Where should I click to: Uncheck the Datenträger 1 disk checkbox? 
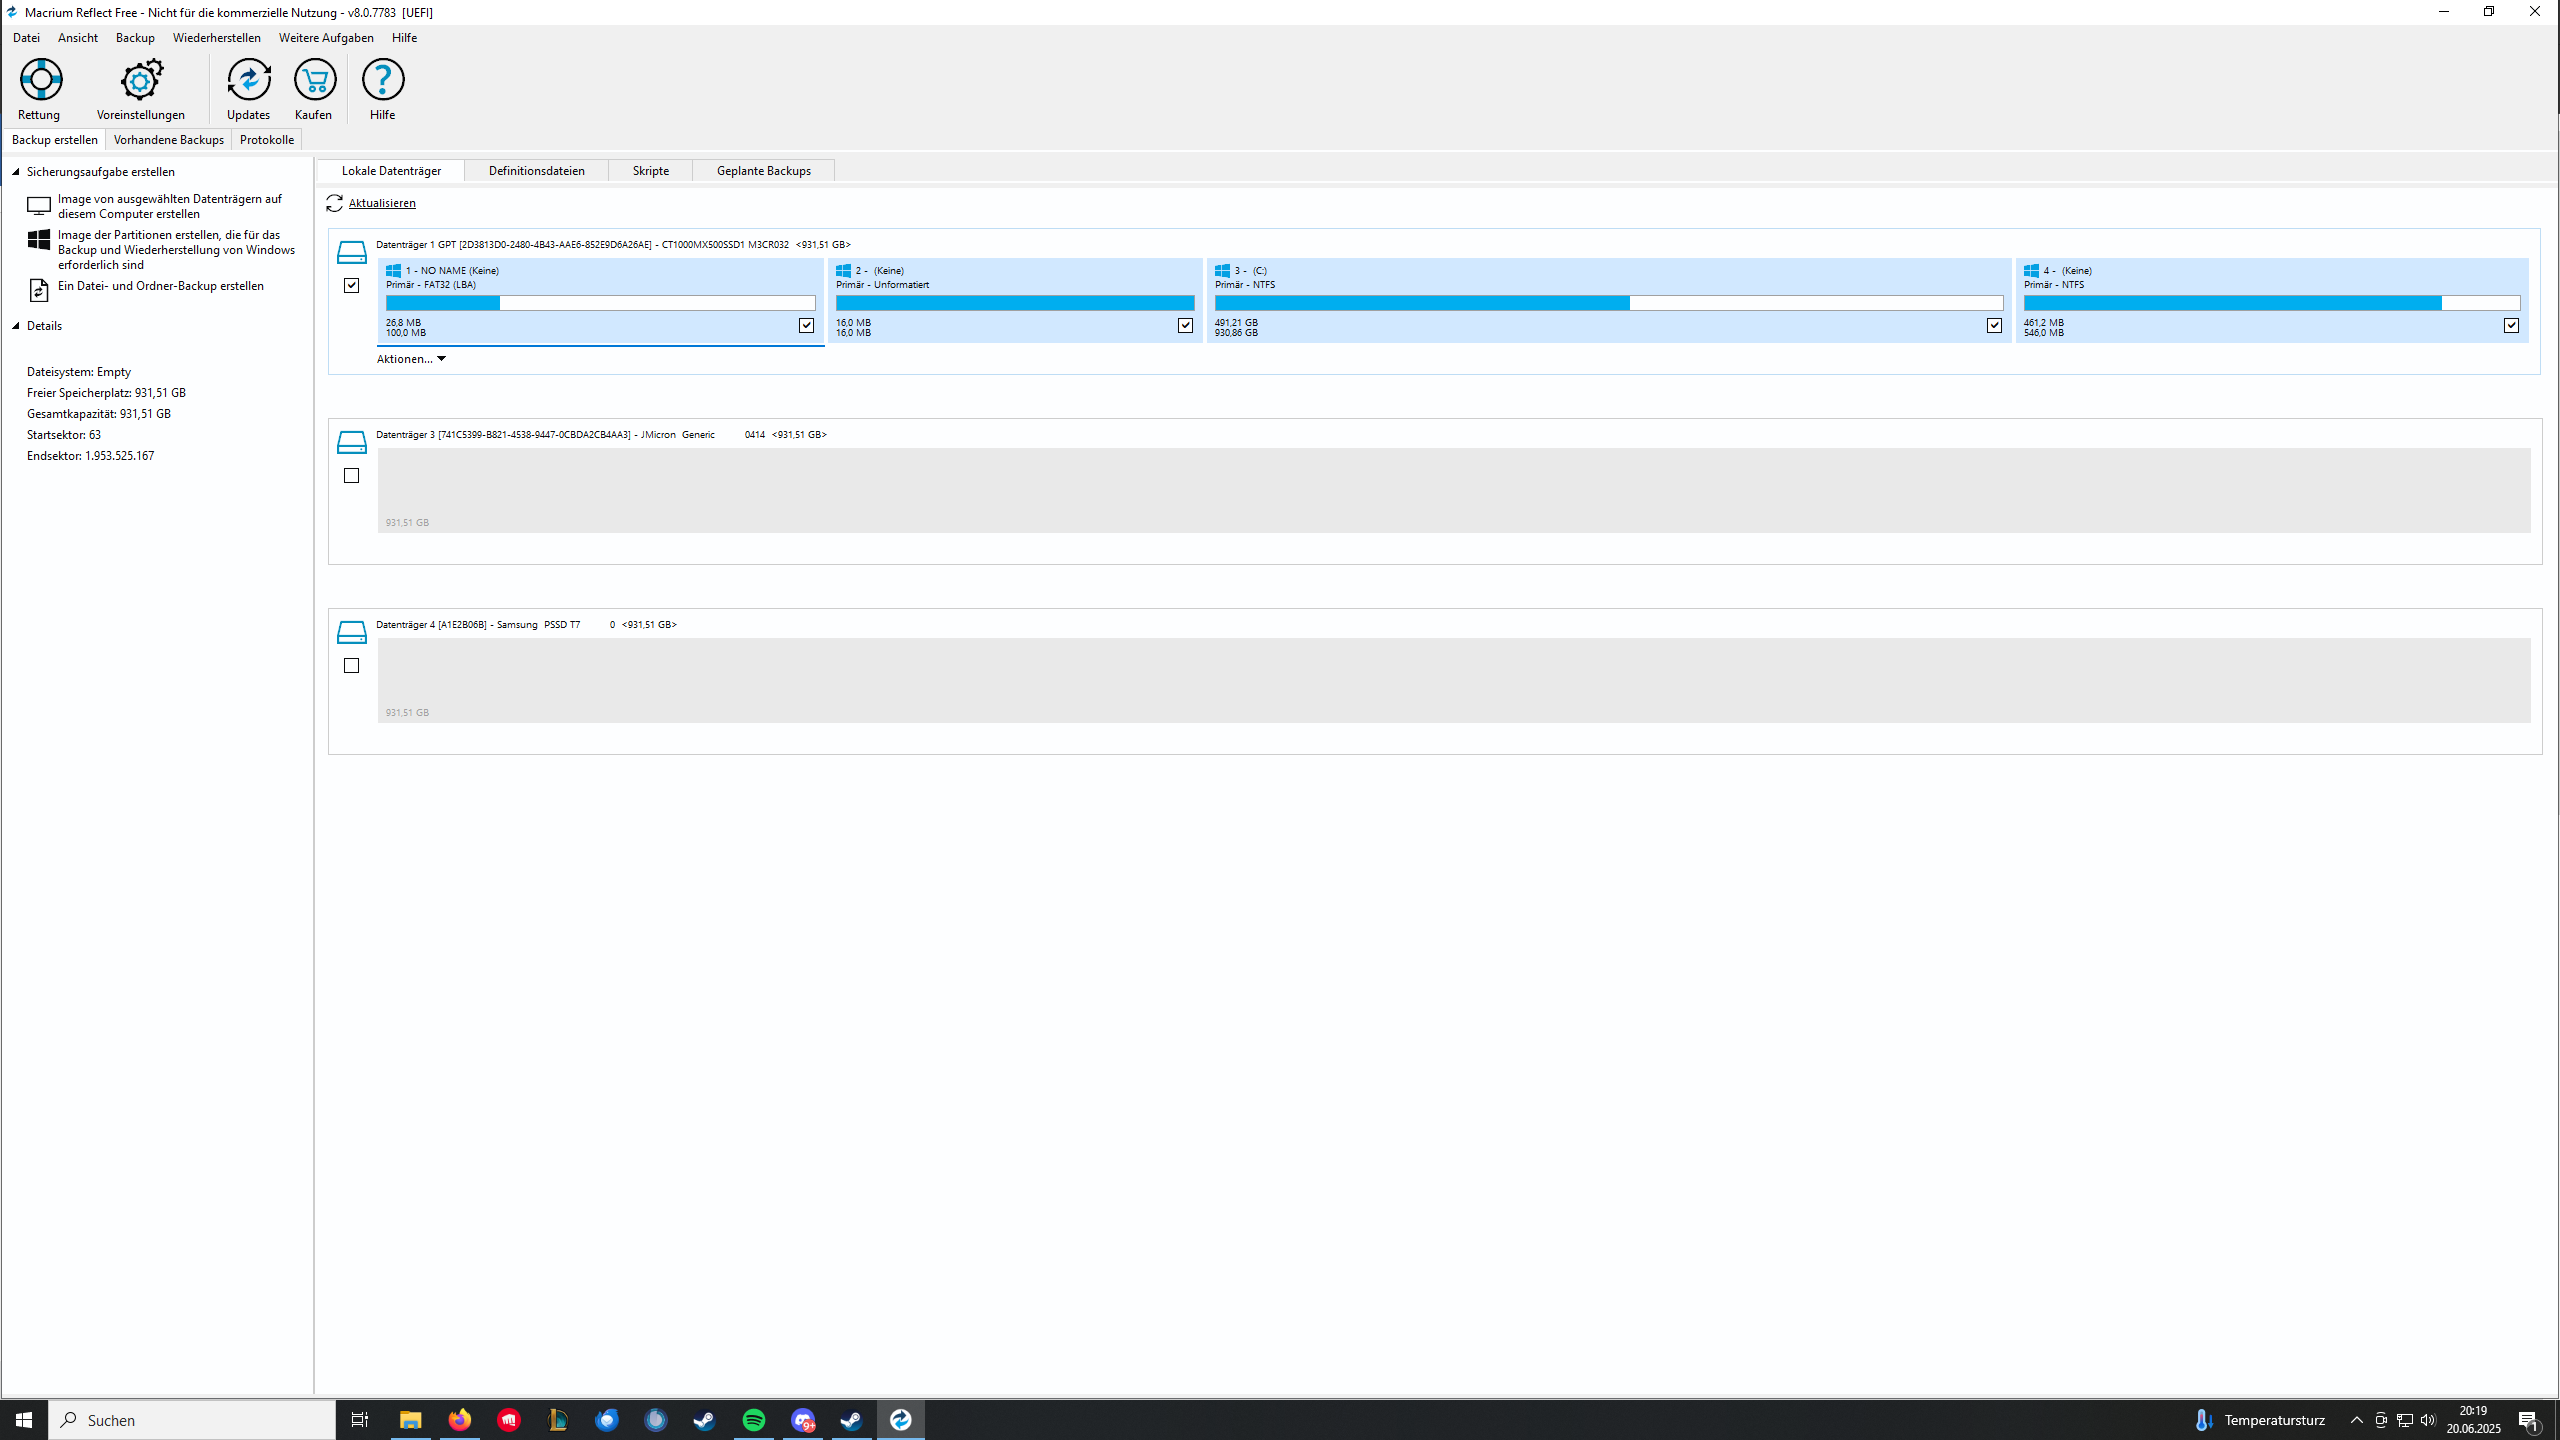[x=351, y=286]
